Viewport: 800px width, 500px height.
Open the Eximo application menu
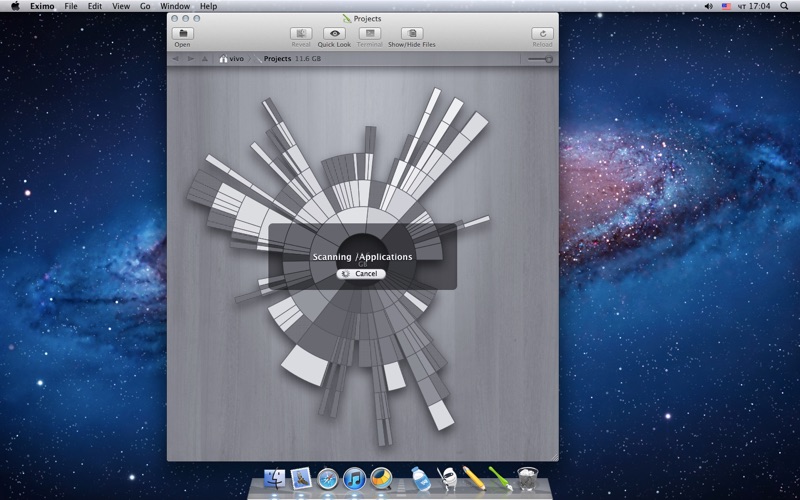click(42, 6)
